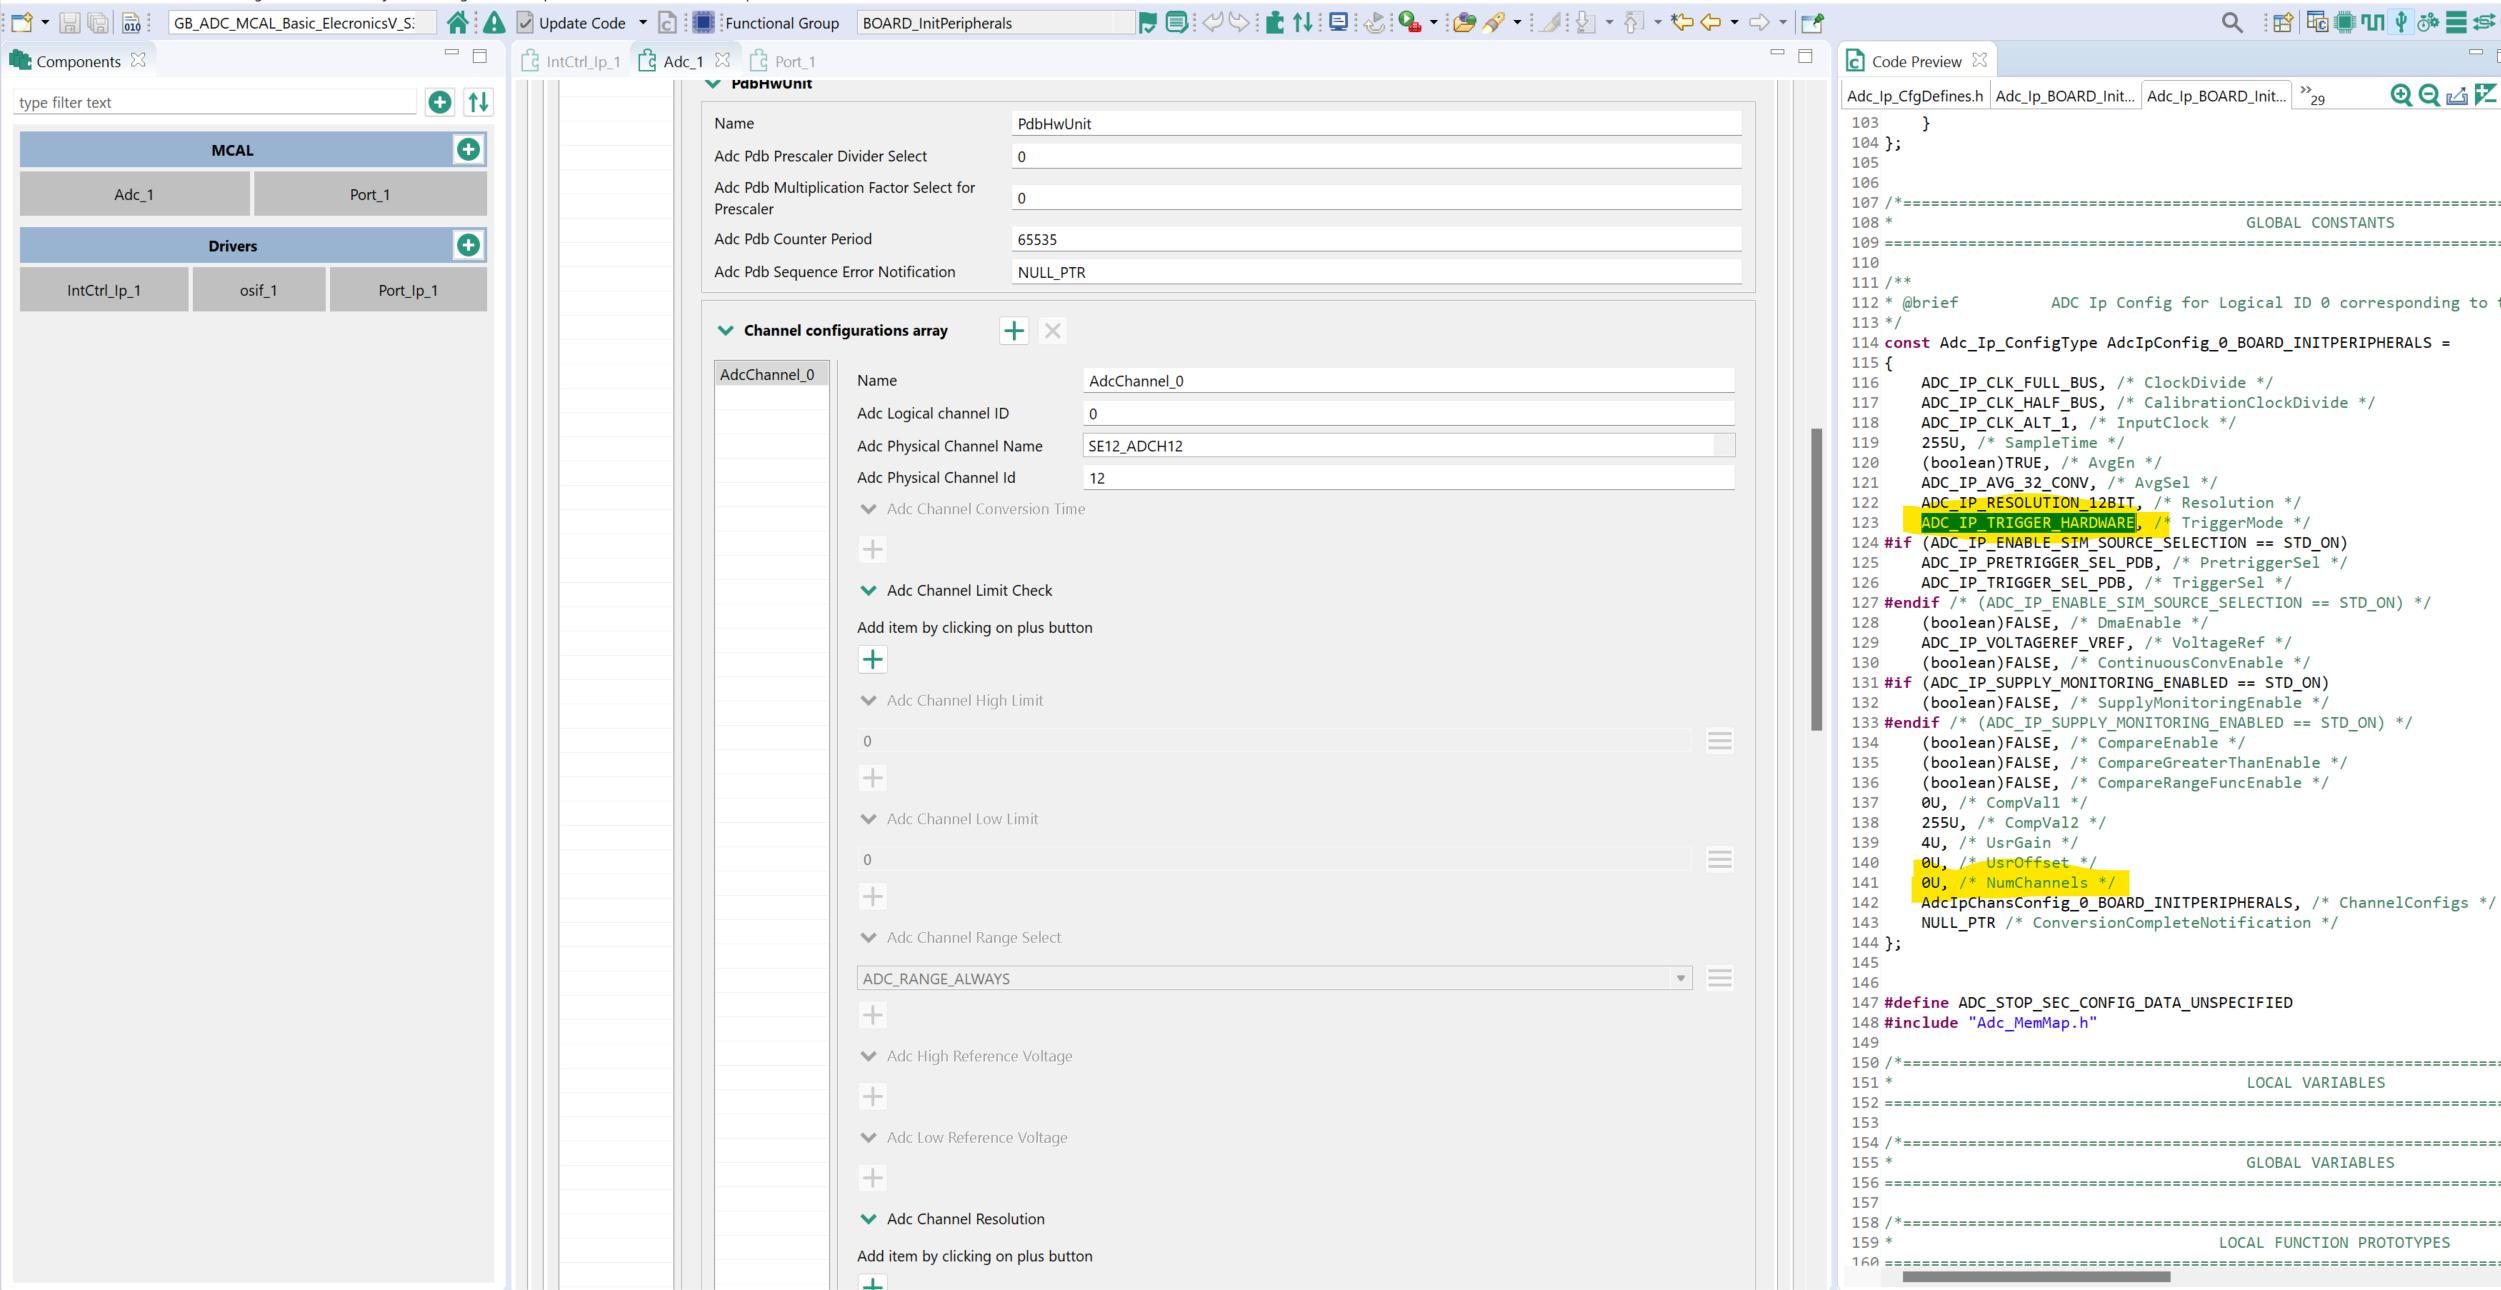
Task: Open Port_1 component in MCAL
Action: pos(369,195)
